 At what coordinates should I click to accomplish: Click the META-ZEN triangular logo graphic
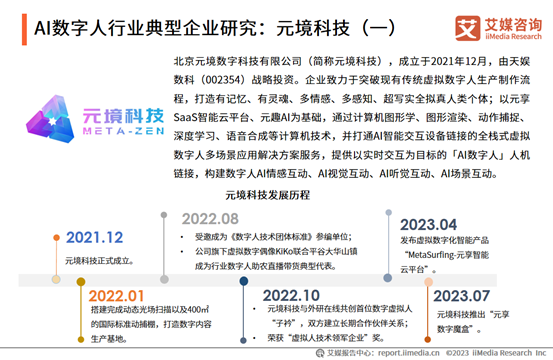point(50,119)
